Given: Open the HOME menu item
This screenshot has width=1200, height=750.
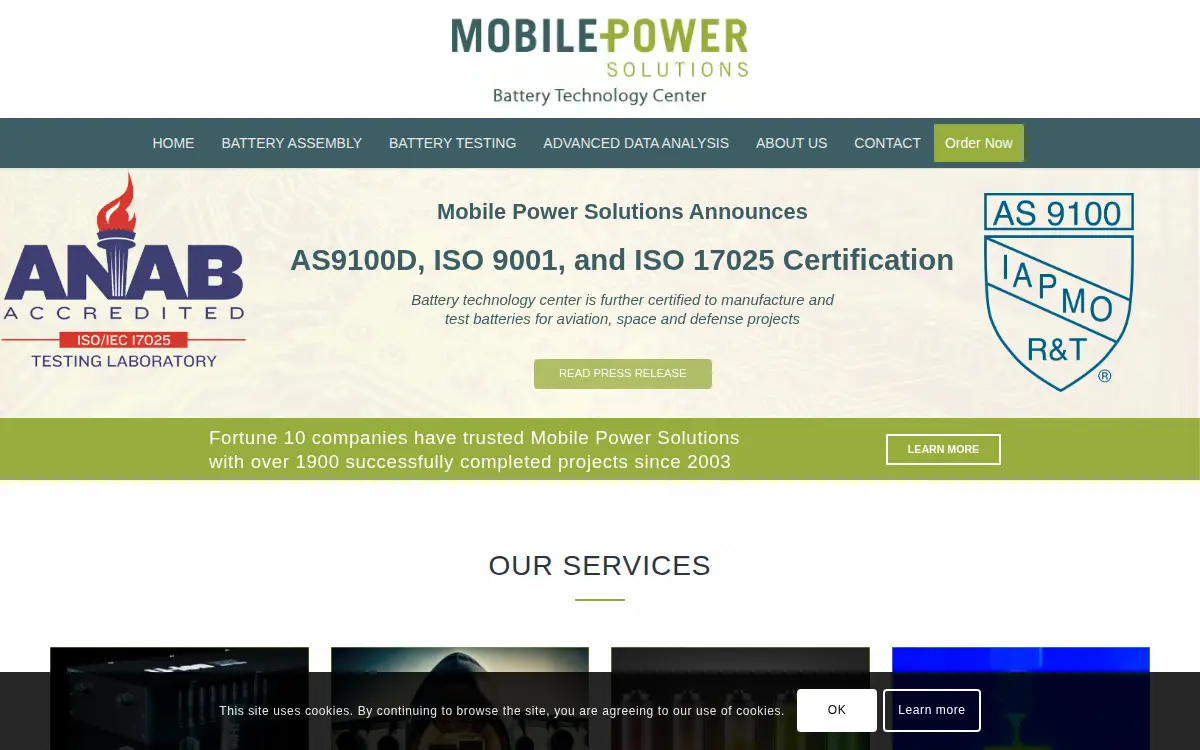Looking at the screenshot, I should pos(173,143).
